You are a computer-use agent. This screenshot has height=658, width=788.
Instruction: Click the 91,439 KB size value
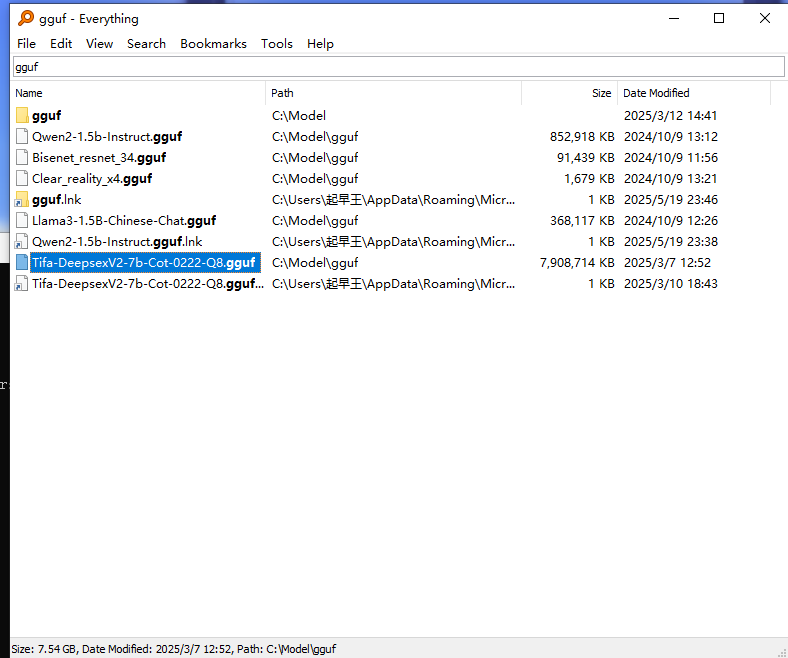click(x=585, y=158)
